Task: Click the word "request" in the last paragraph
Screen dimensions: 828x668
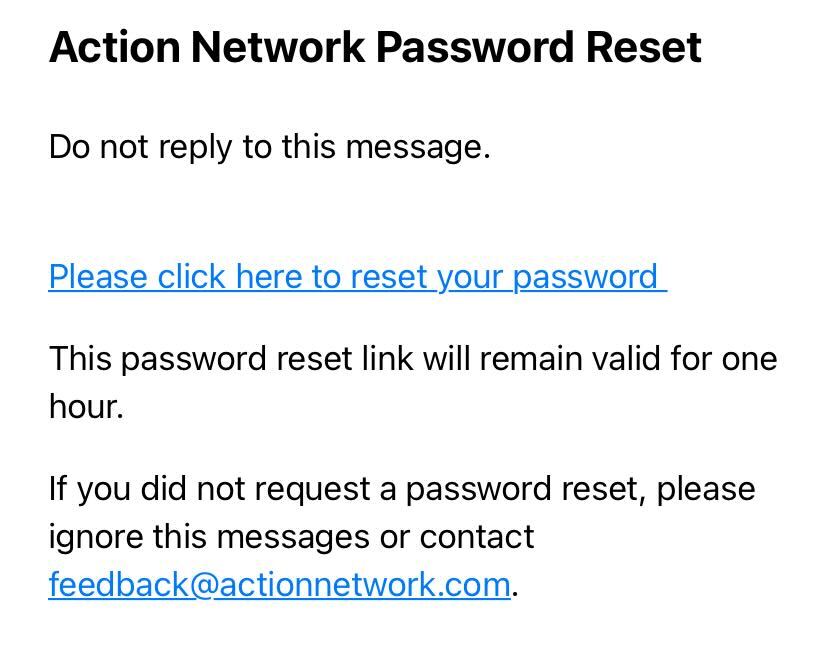Action: click(x=310, y=490)
